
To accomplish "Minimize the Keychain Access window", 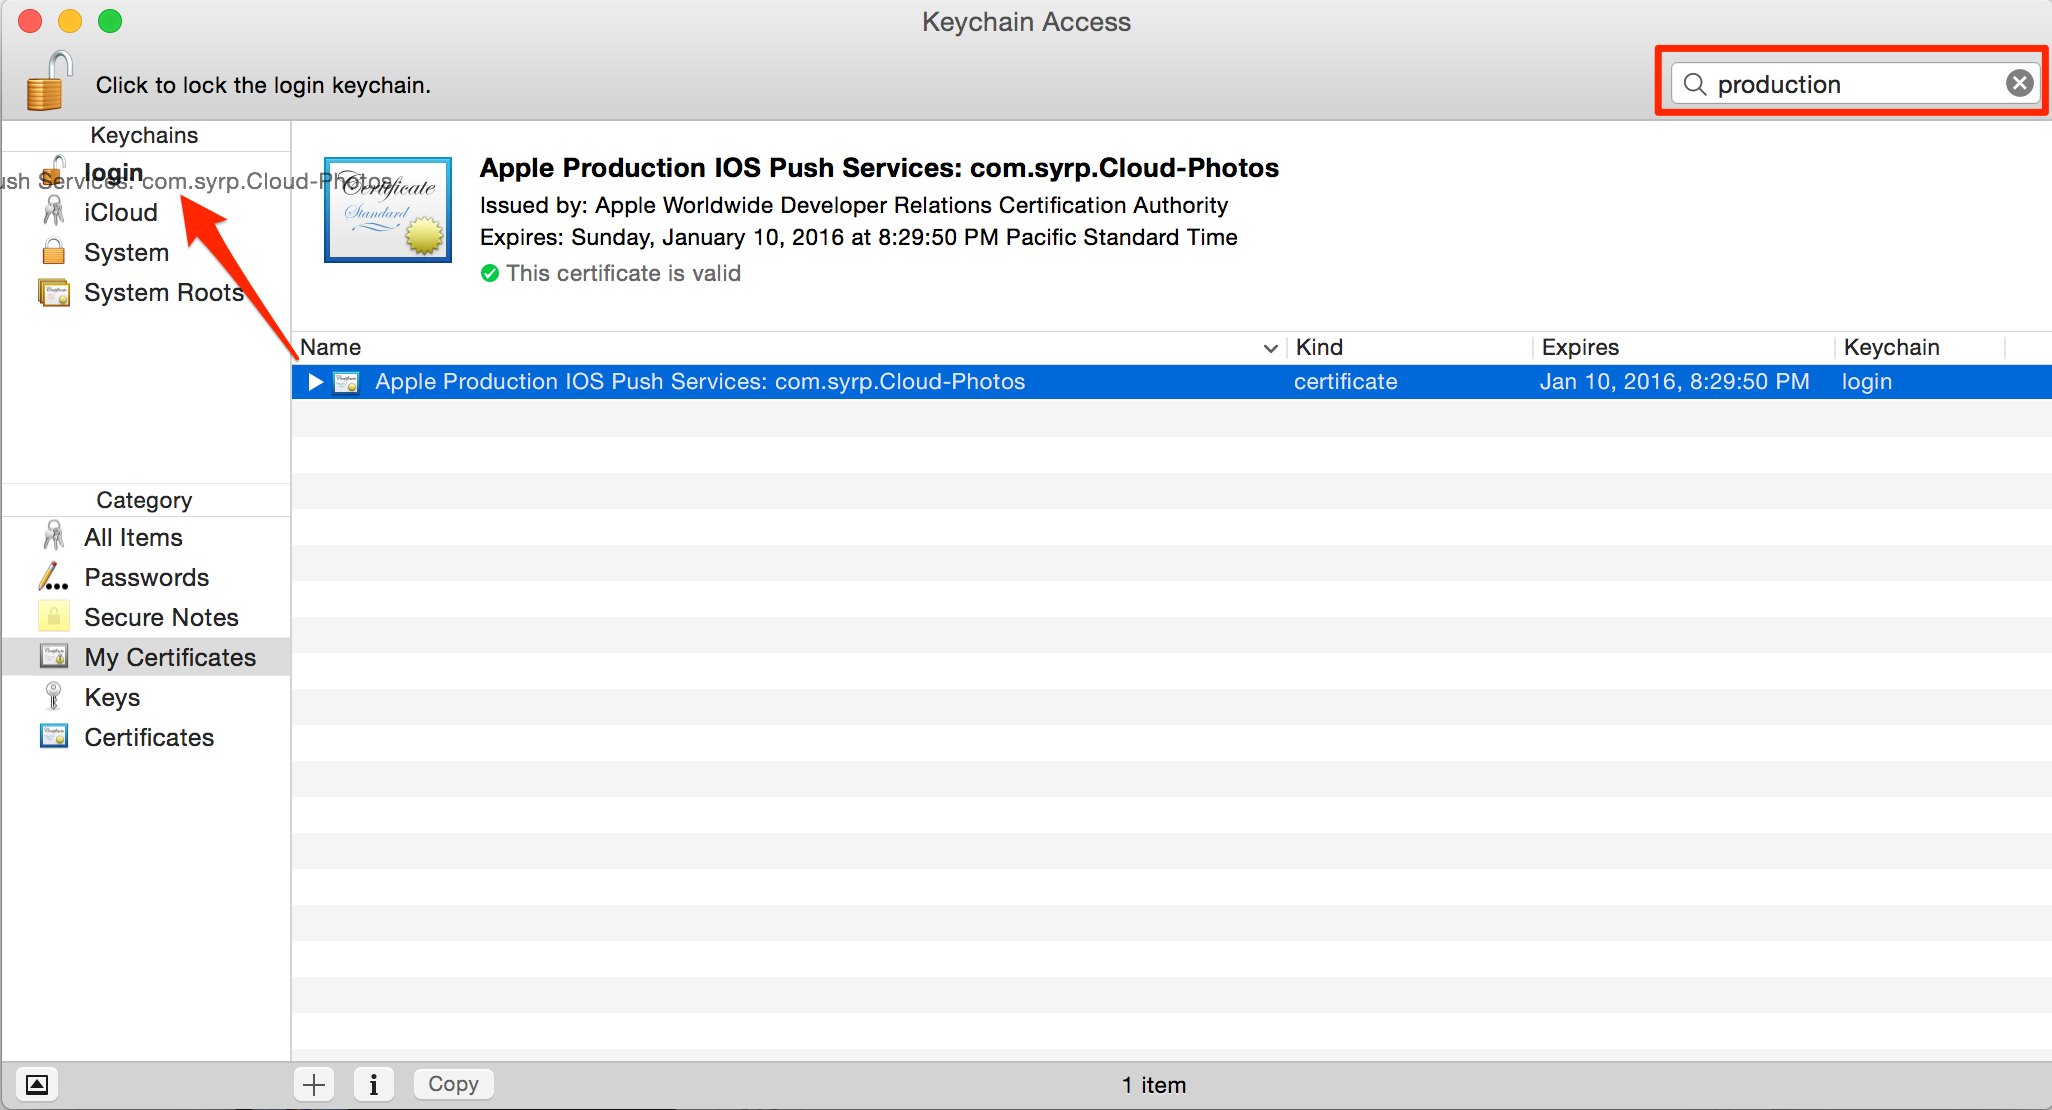I will pos(70,21).
